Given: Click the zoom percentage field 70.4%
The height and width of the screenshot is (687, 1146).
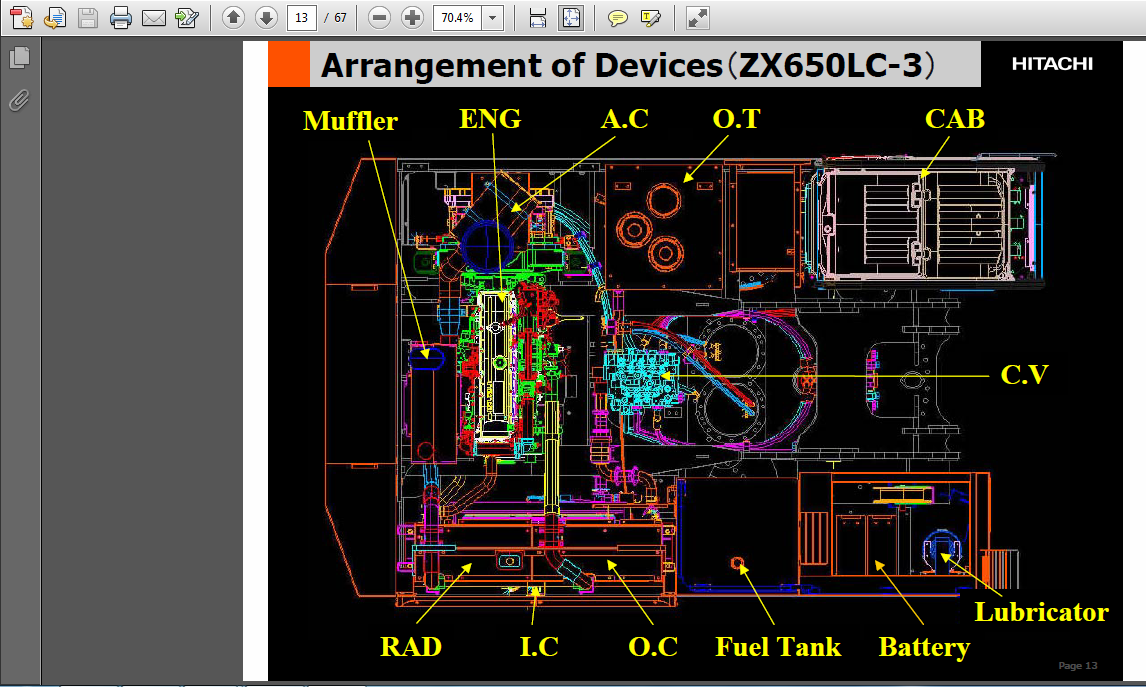Looking at the screenshot, I should (458, 18).
